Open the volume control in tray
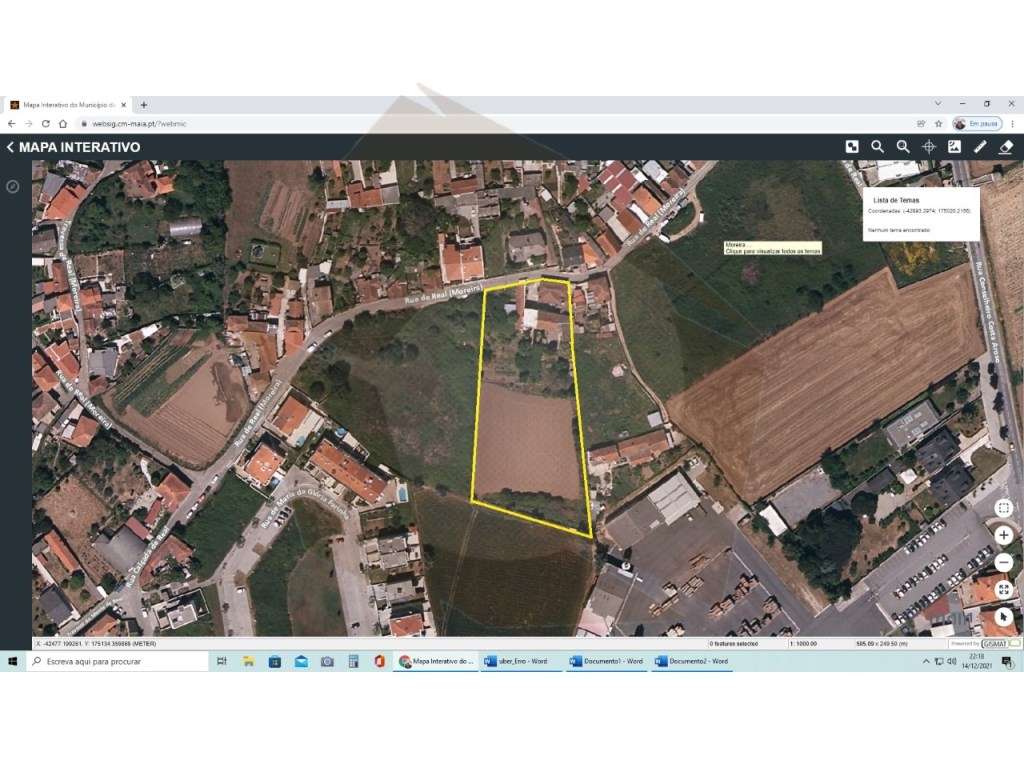 (x=952, y=662)
